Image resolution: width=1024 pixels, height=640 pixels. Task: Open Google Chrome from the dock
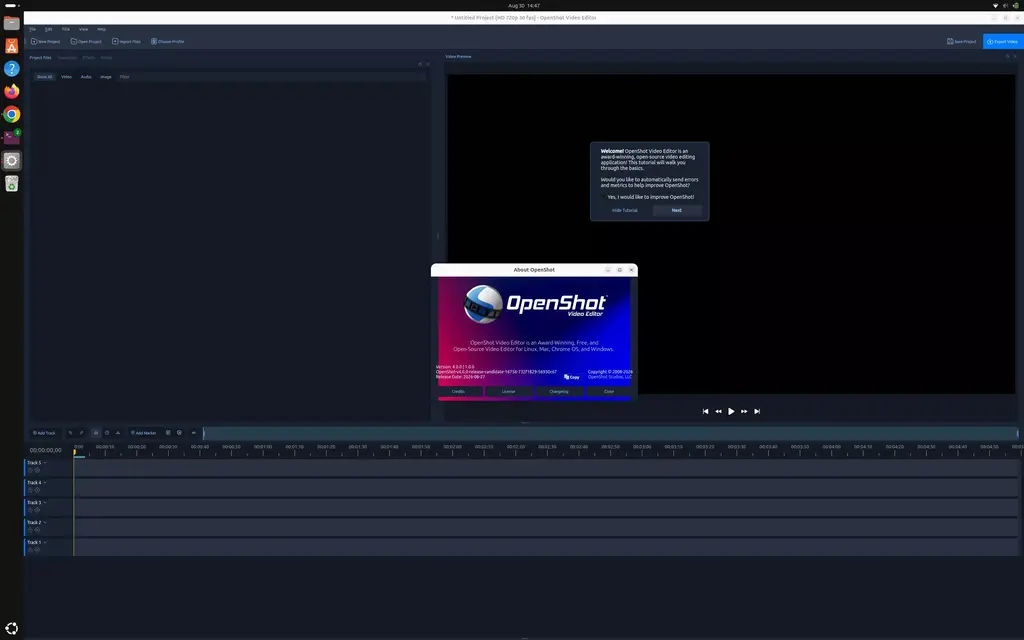(x=12, y=114)
